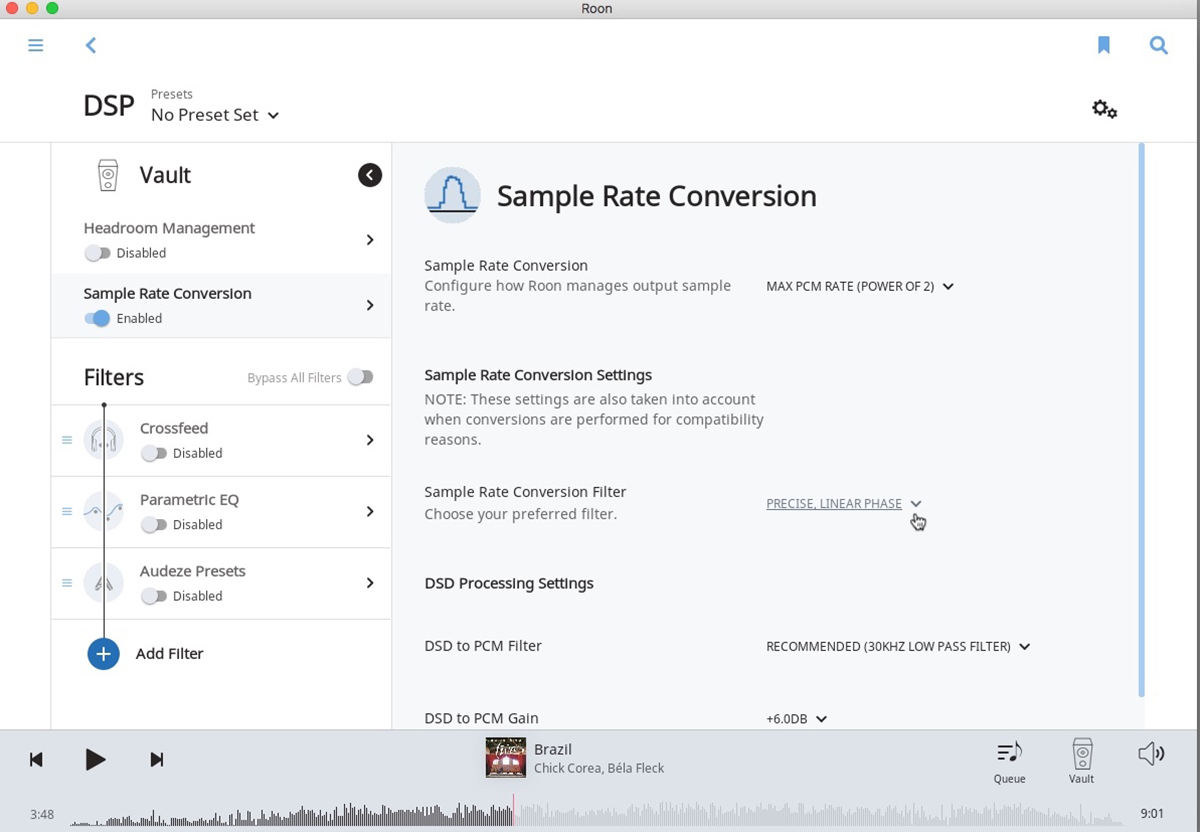The height and width of the screenshot is (832, 1200).
Task: Click the Vault speaker icon in sidebar
Action: pyautogui.click(x=108, y=175)
